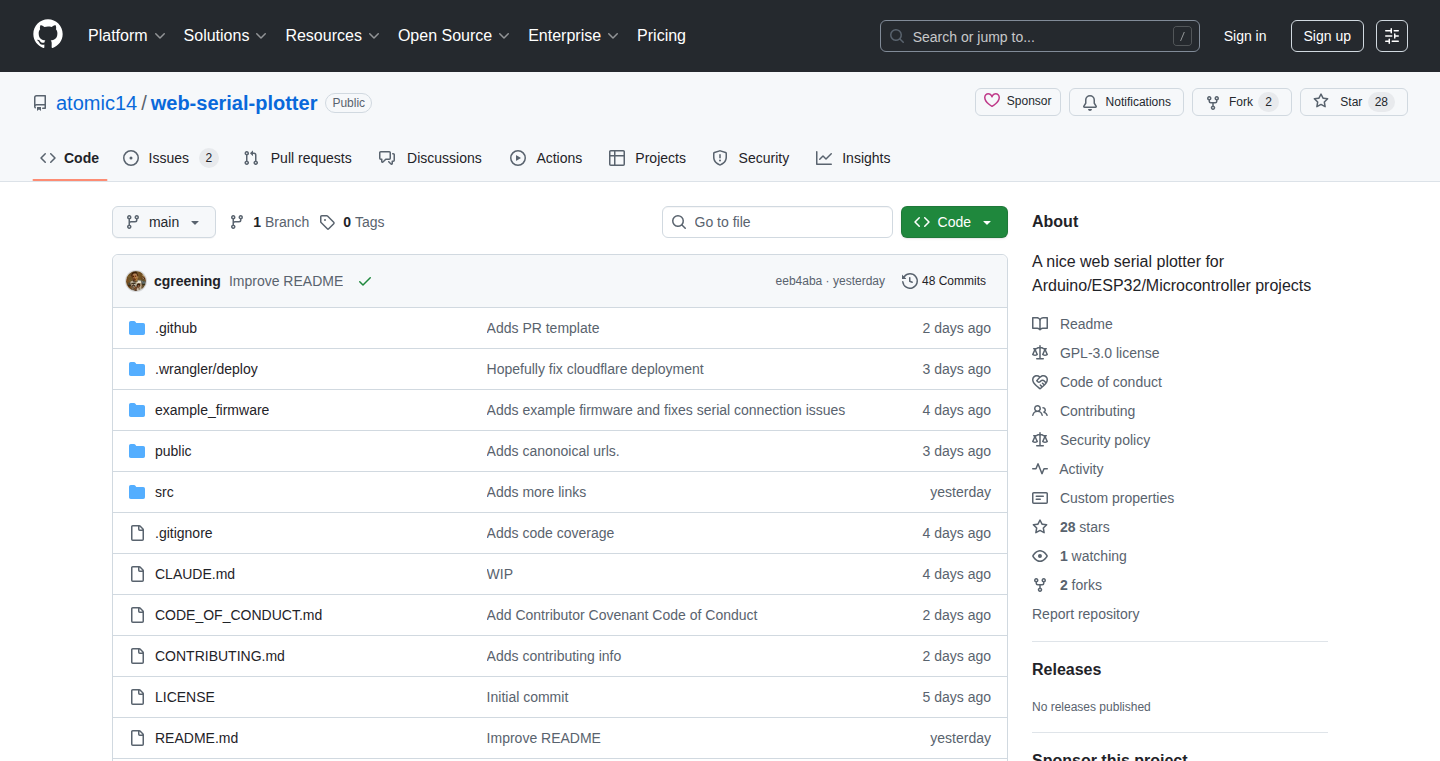Image resolution: width=1440 pixels, height=761 pixels.
Task: Open the Actions tab
Action: click(546, 158)
